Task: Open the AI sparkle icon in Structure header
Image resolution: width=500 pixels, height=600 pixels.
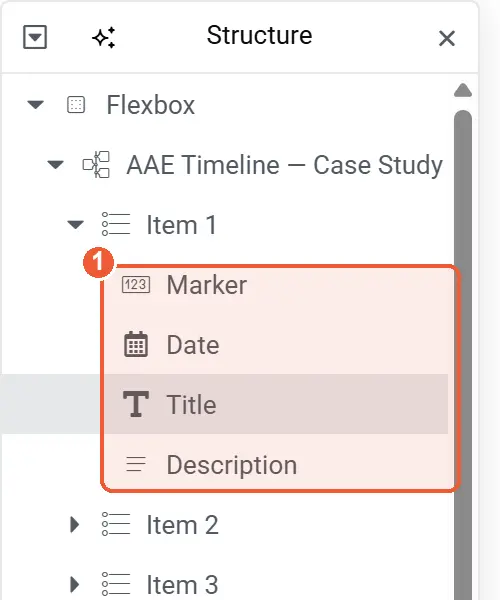Action: click(x=104, y=38)
